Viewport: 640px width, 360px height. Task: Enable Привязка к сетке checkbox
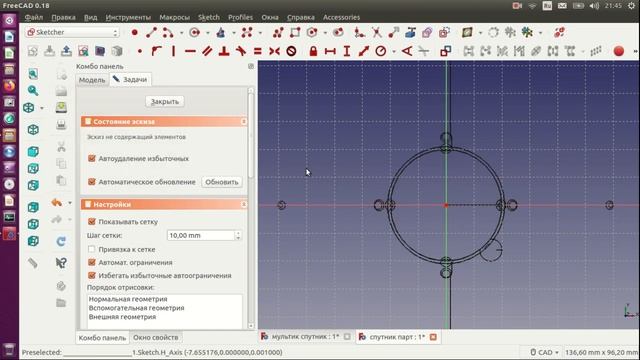(x=92, y=249)
